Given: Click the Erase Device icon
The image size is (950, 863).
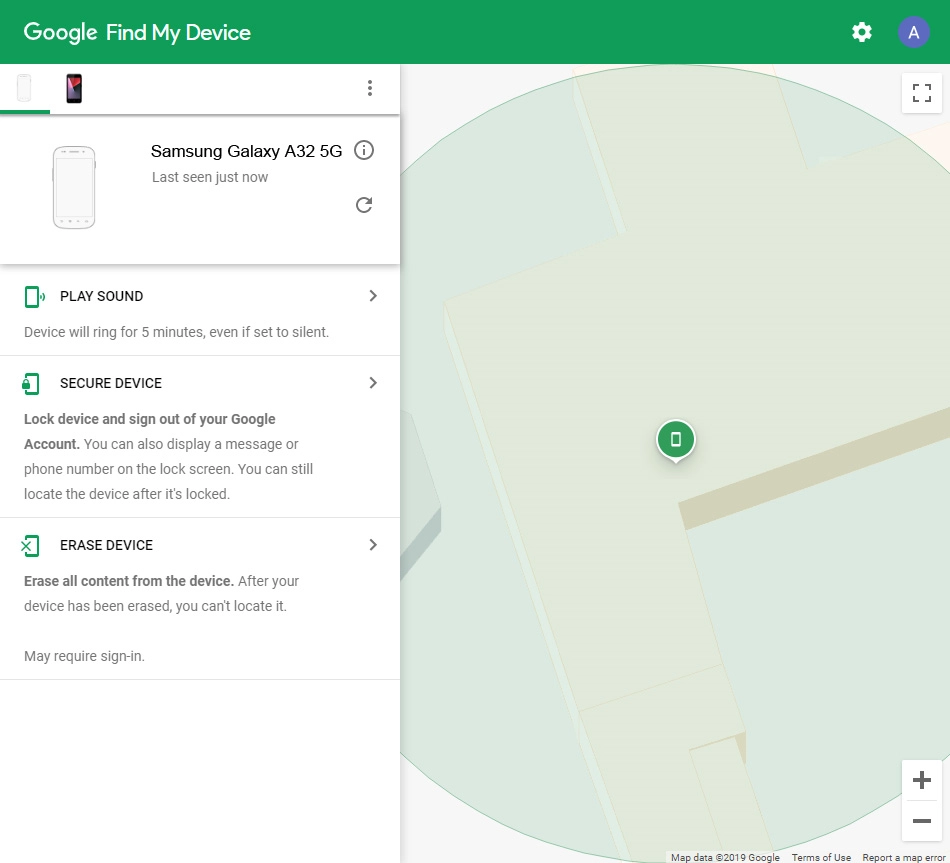Looking at the screenshot, I should click(x=31, y=545).
